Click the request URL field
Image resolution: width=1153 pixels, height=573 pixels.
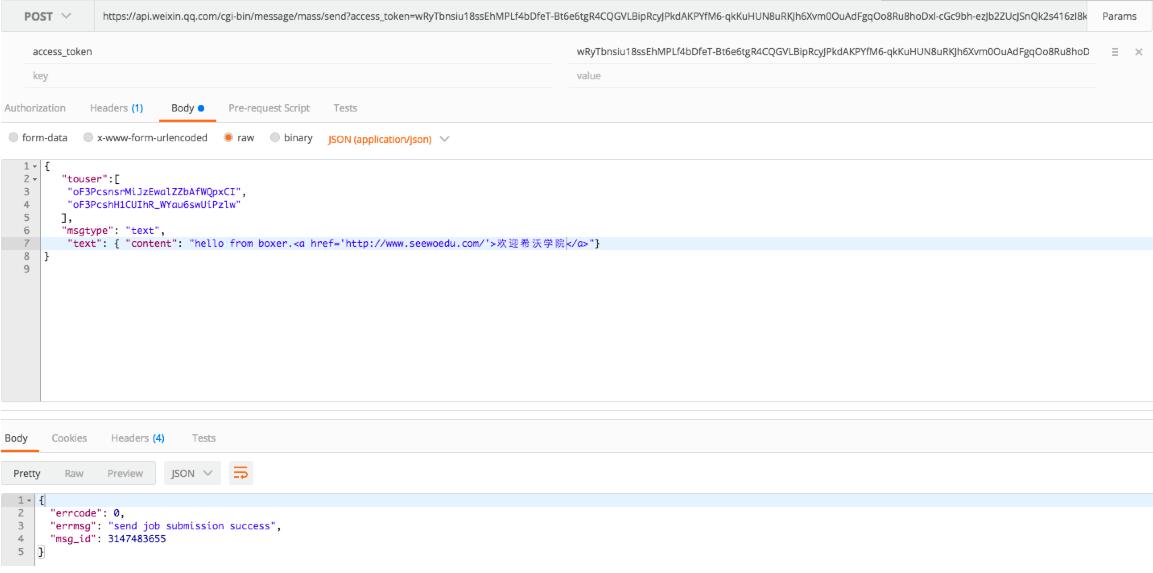point(590,15)
